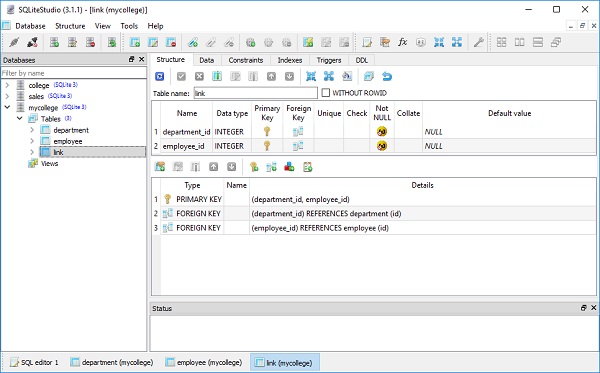Click the add column icon in Structure toolbar
This screenshot has width=600, height=373.
coord(217,77)
